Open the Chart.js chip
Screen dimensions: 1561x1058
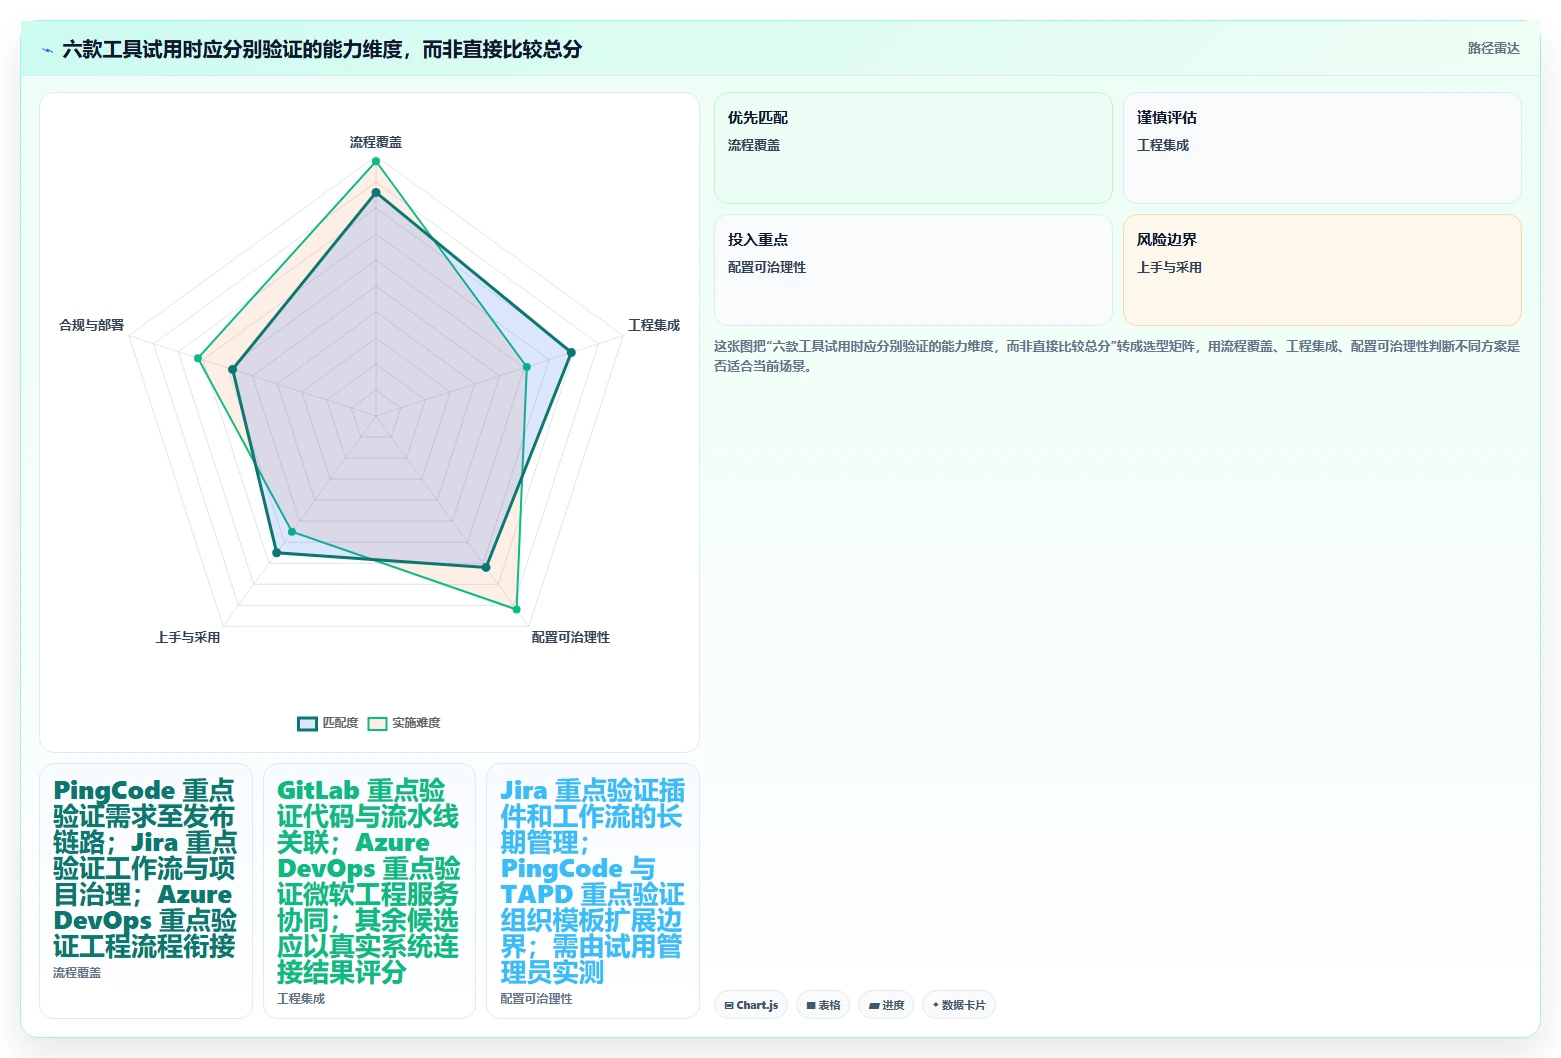point(751,1005)
